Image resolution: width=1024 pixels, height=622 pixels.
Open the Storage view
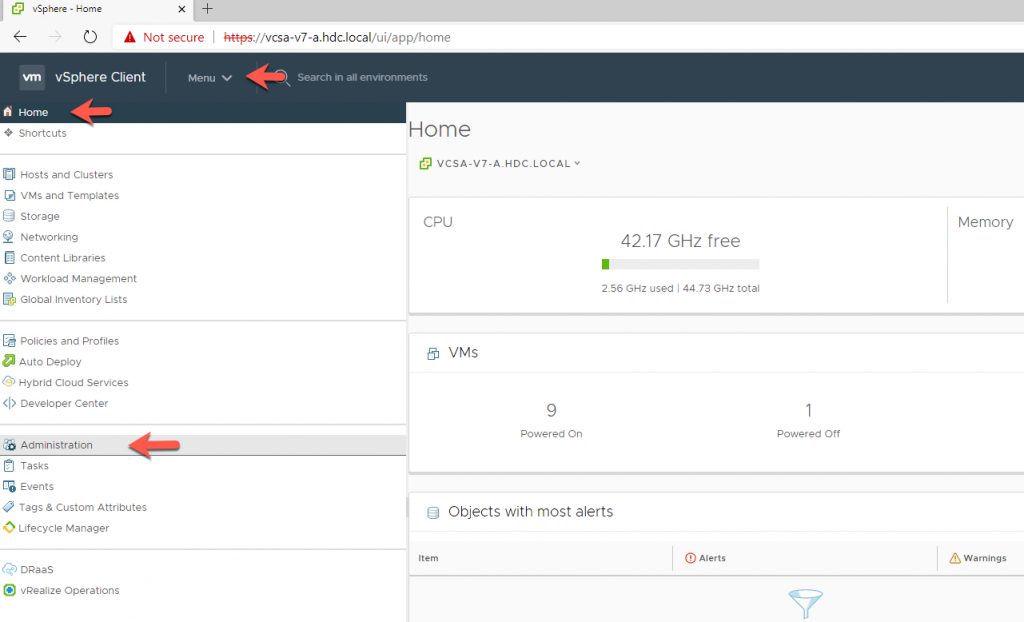pos(40,216)
